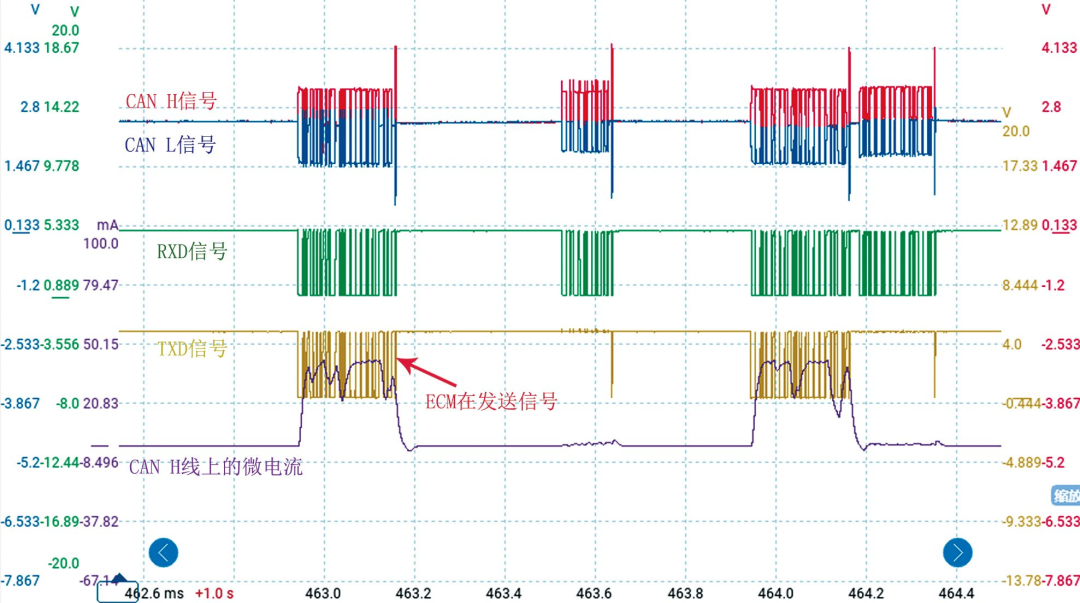Image resolution: width=1080 pixels, height=603 pixels.
Task: Click the purple 20.83 current scale value
Action: 101,403
